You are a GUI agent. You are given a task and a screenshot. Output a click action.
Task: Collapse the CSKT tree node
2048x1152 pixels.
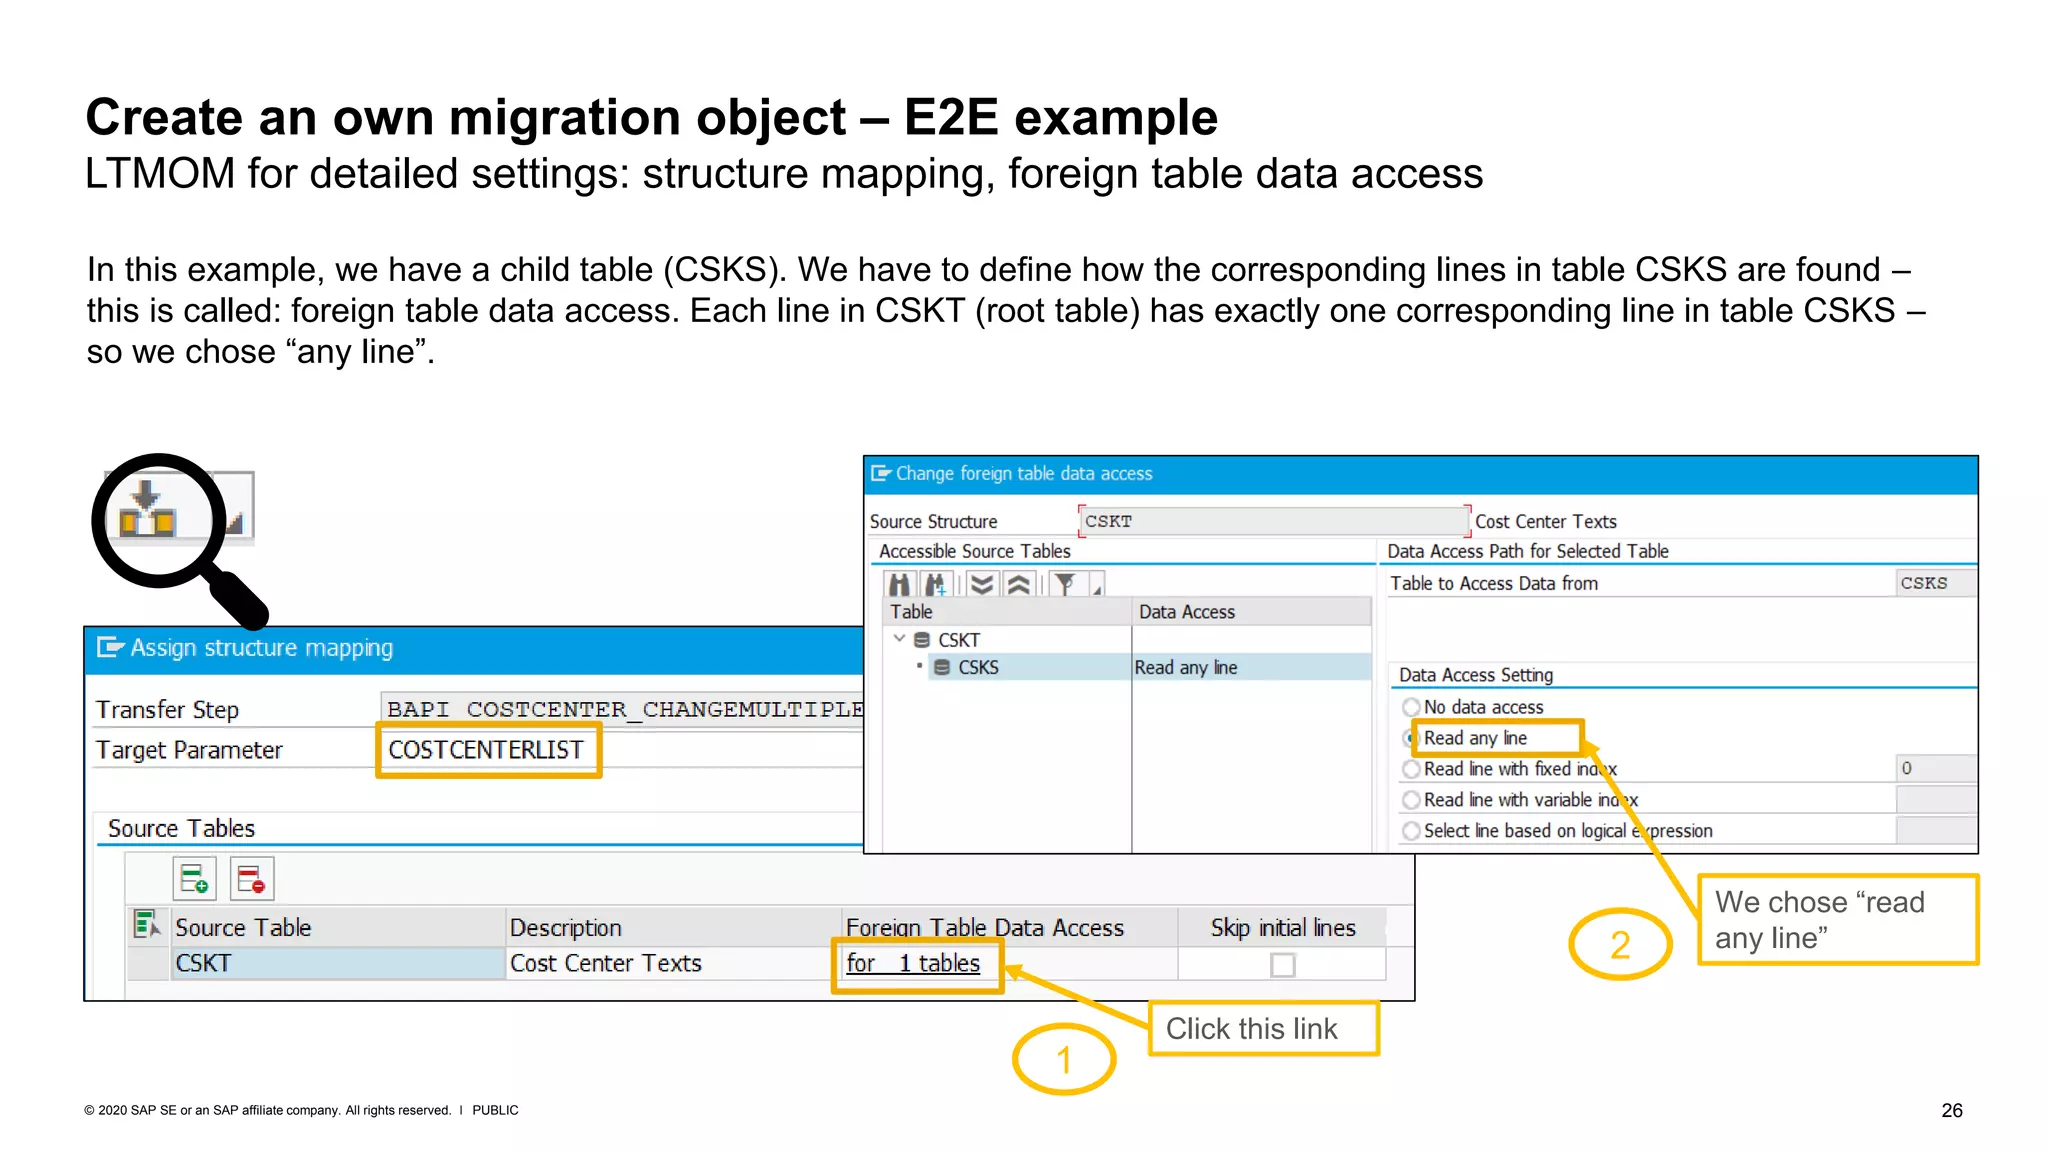(x=899, y=639)
